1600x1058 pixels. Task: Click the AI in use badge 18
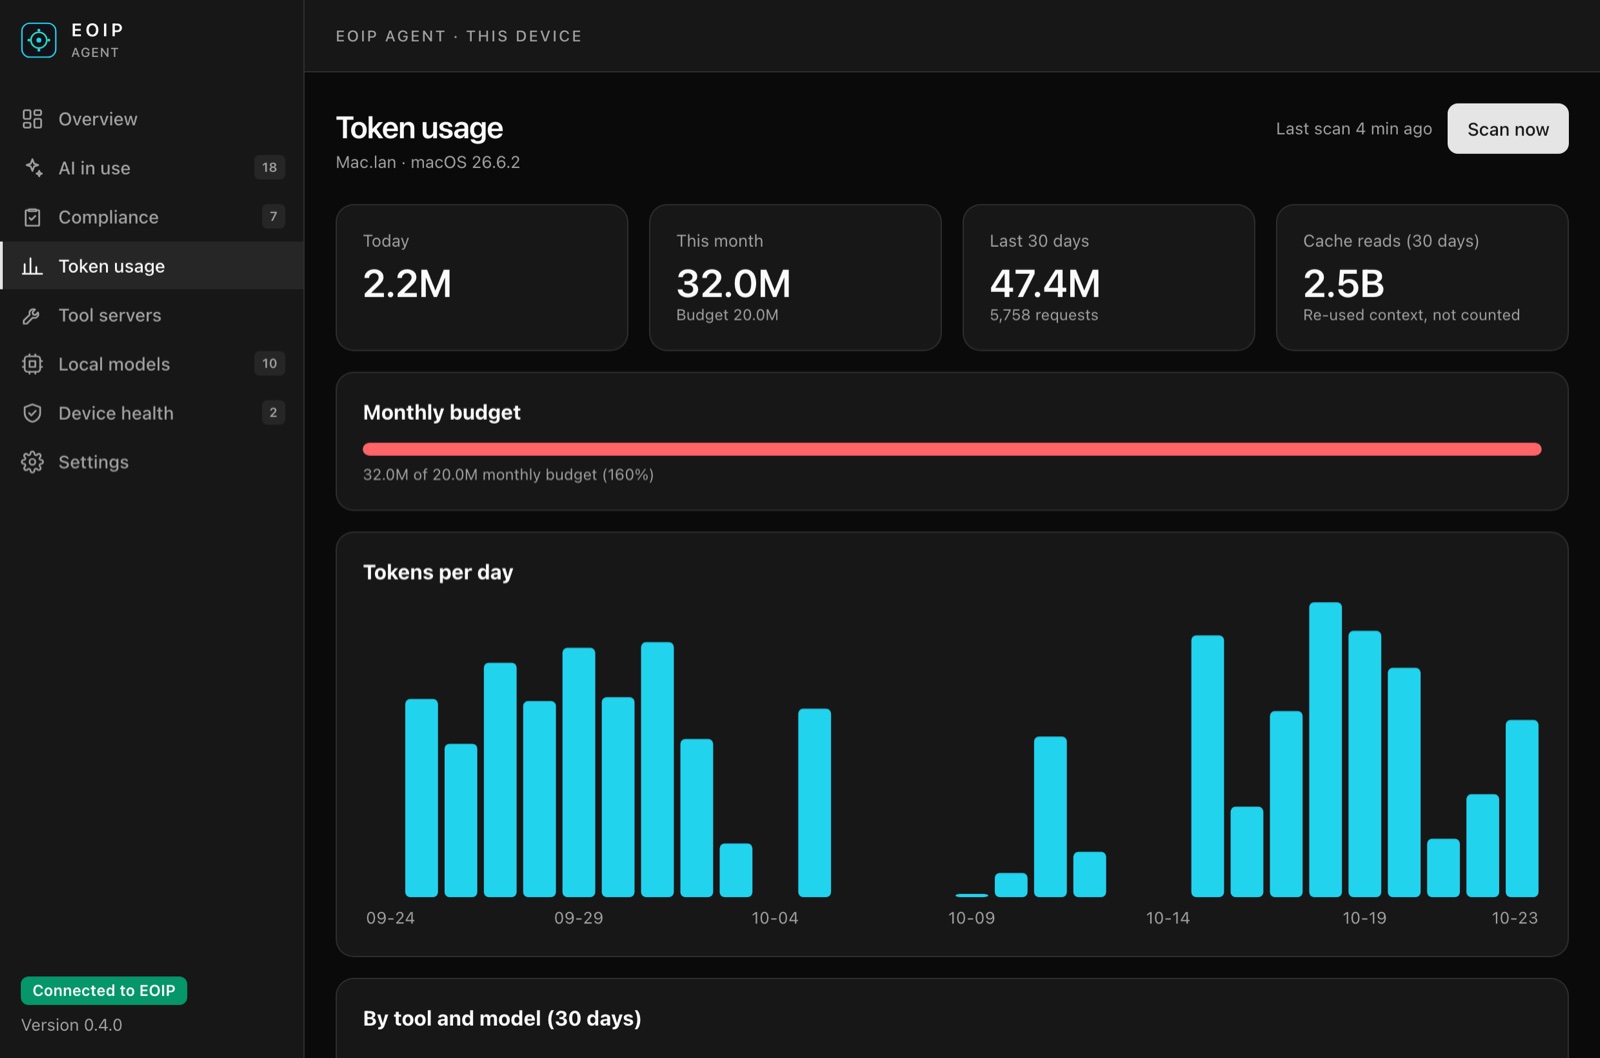click(x=269, y=167)
